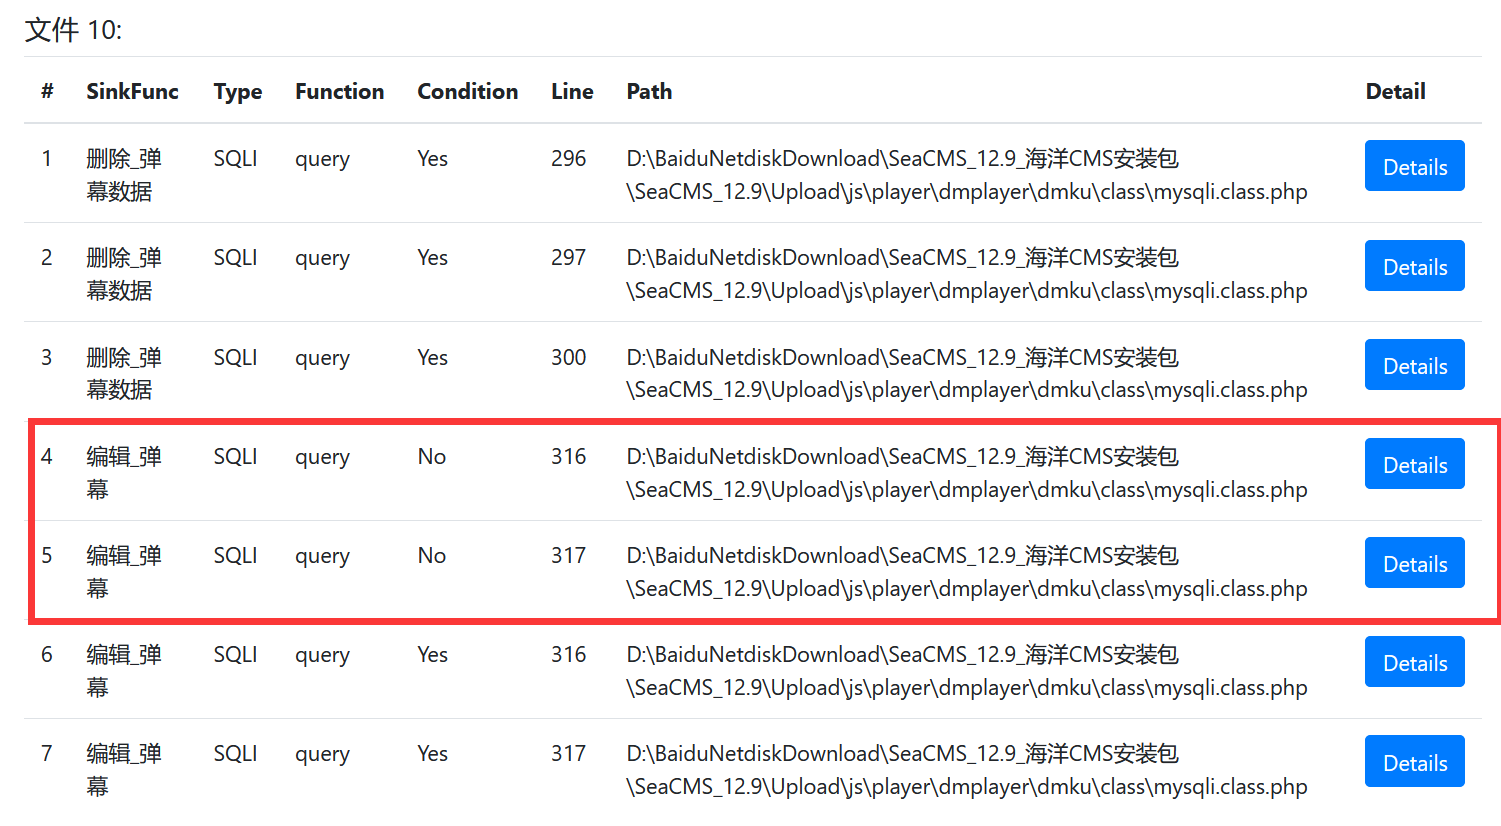This screenshot has height=826, width=1501.
Task: Click the 'No' condition in row 4
Action: (x=431, y=457)
